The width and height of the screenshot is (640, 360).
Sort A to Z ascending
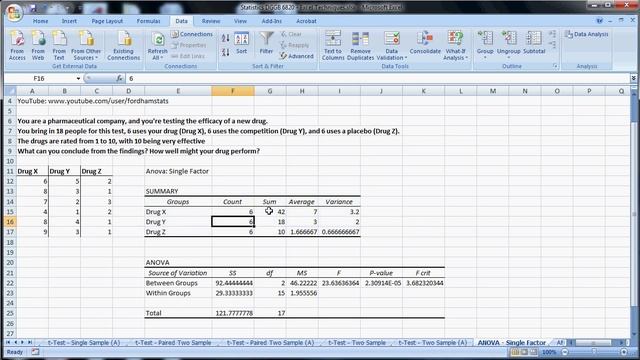point(225,38)
